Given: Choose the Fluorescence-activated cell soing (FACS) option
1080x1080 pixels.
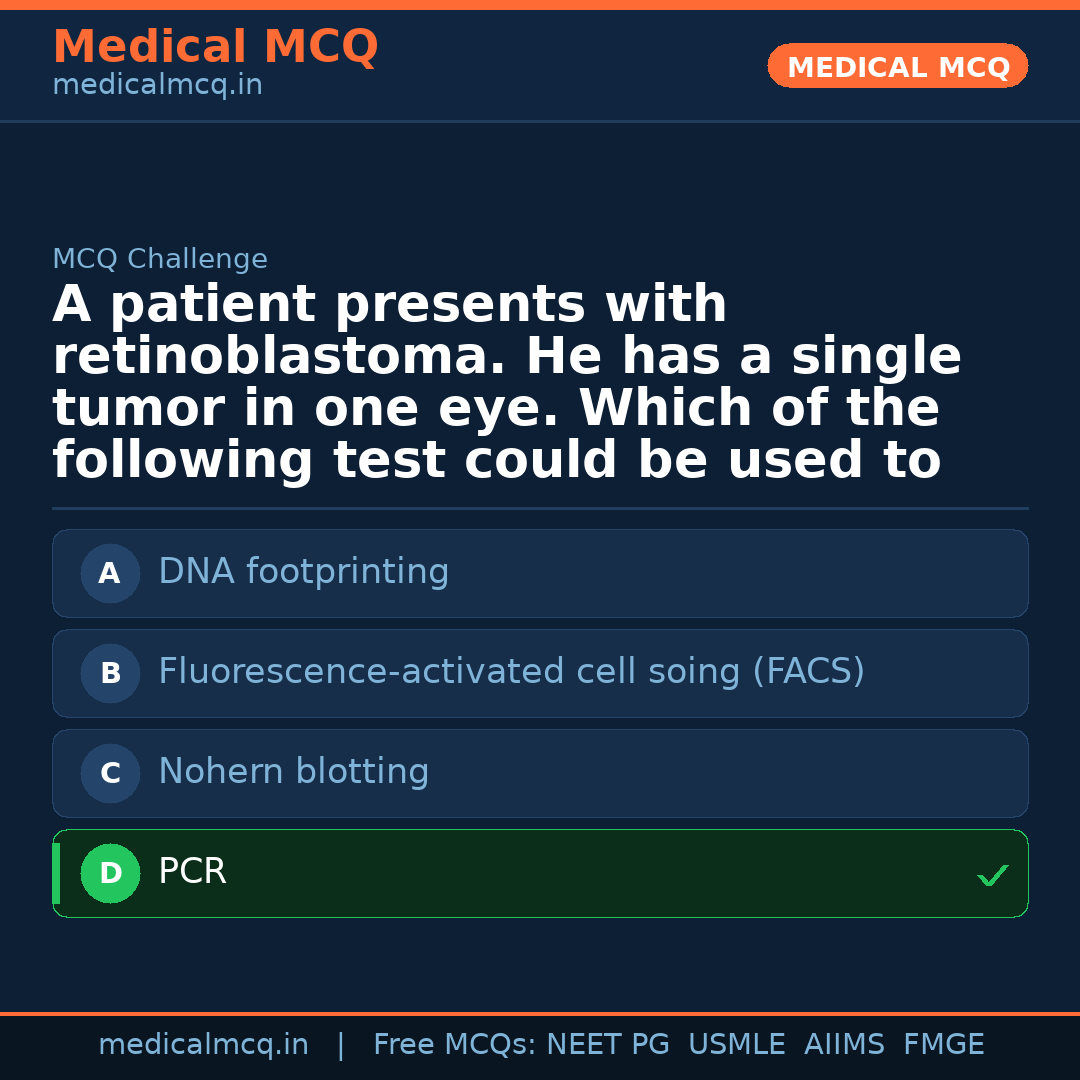Looking at the screenshot, I should pyautogui.click(x=540, y=673).
